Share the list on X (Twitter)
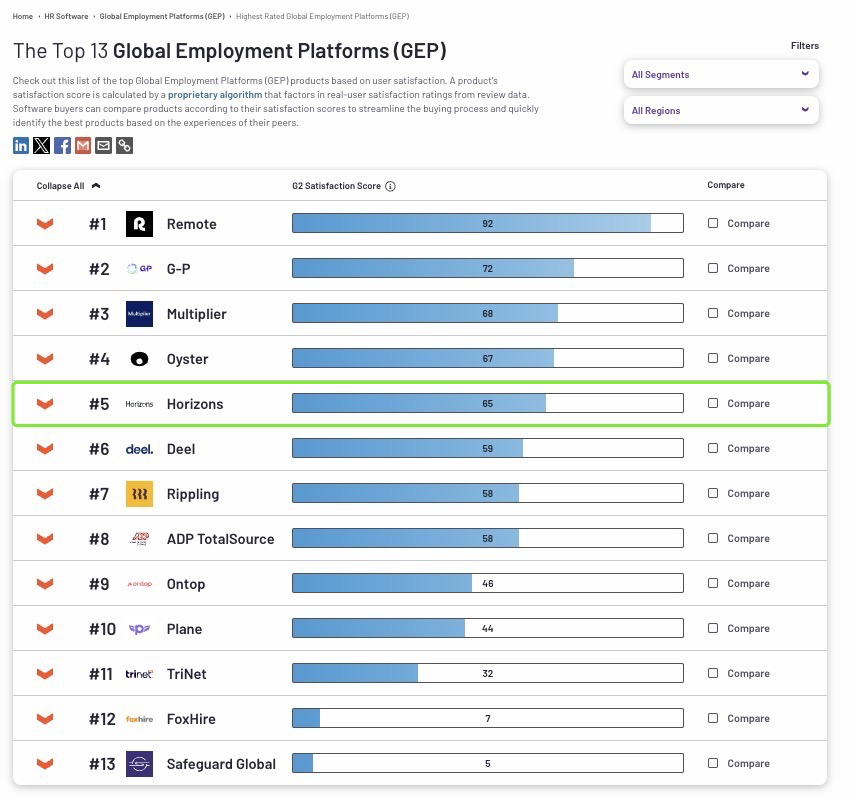The height and width of the screenshot is (796, 853). [41, 145]
